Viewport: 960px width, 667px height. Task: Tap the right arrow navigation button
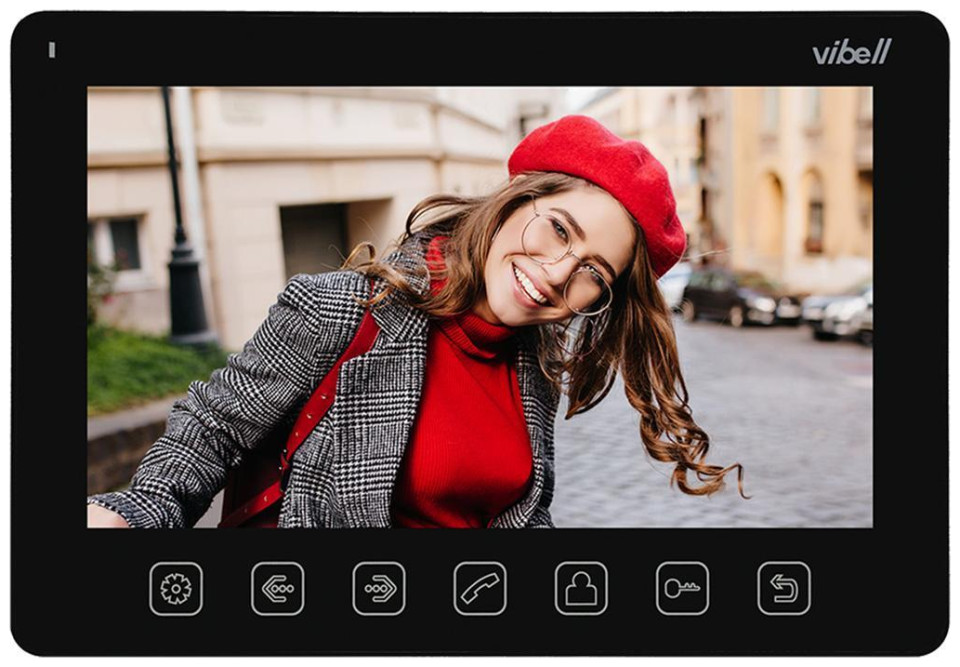(378, 589)
